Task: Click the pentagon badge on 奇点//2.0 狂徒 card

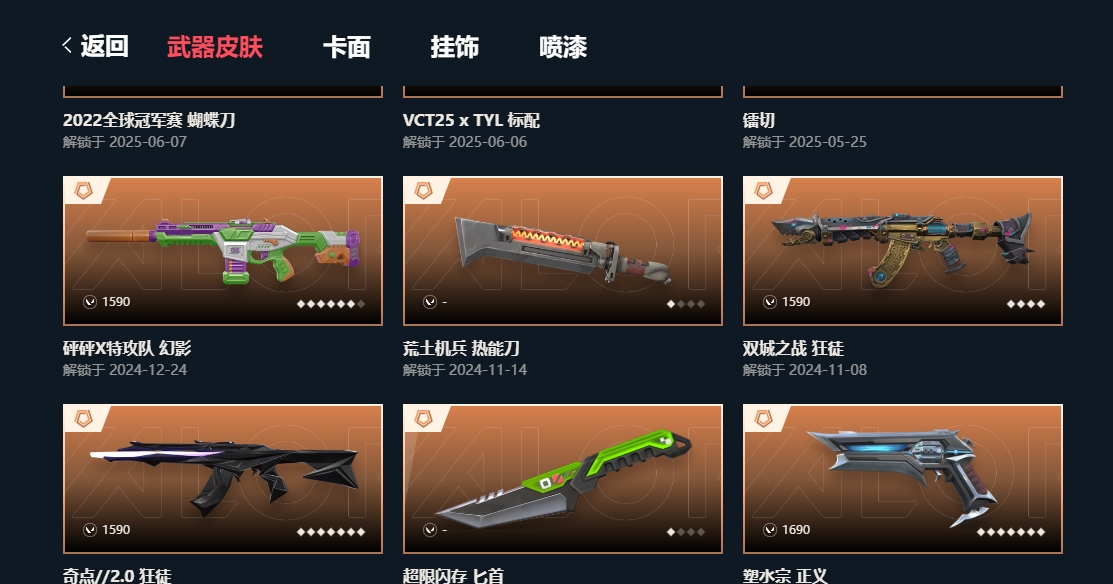Action: [x=84, y=419]
